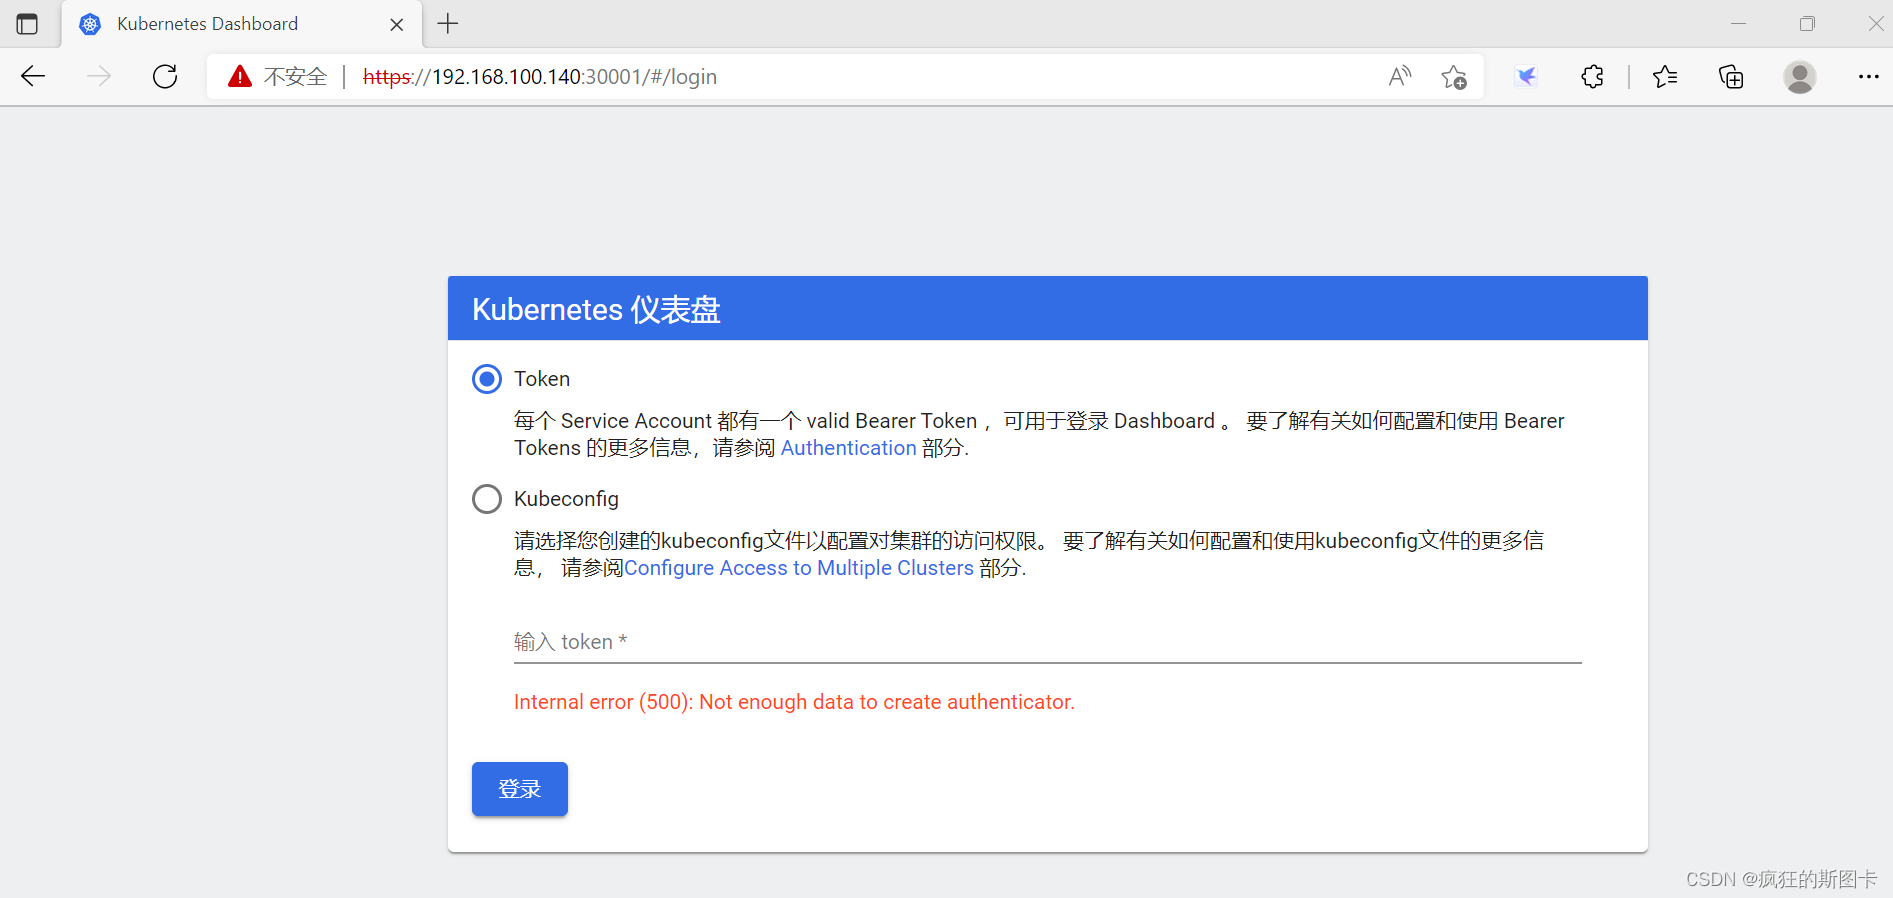Open the tab actions menu icon
Viewport: 1893px width, 898px height.
[27, 24]
